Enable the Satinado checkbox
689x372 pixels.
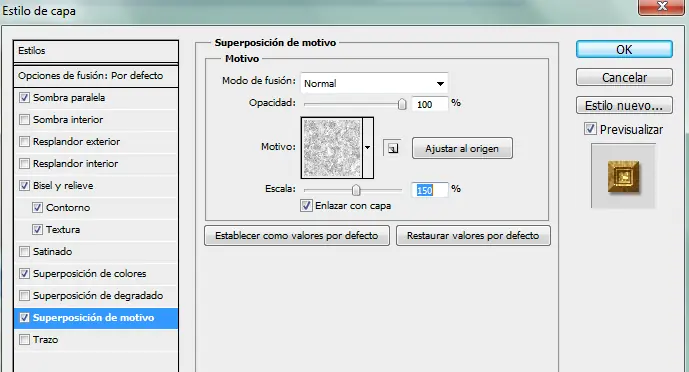tap(25, 251)
